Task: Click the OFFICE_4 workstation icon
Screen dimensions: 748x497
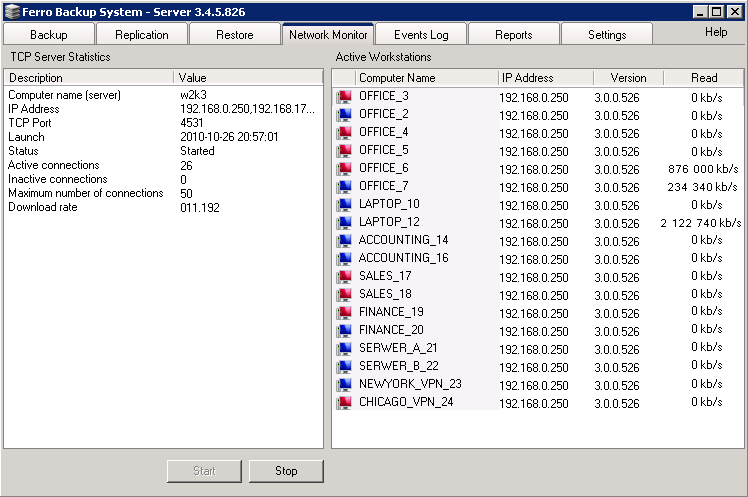Action: [344, 133]
